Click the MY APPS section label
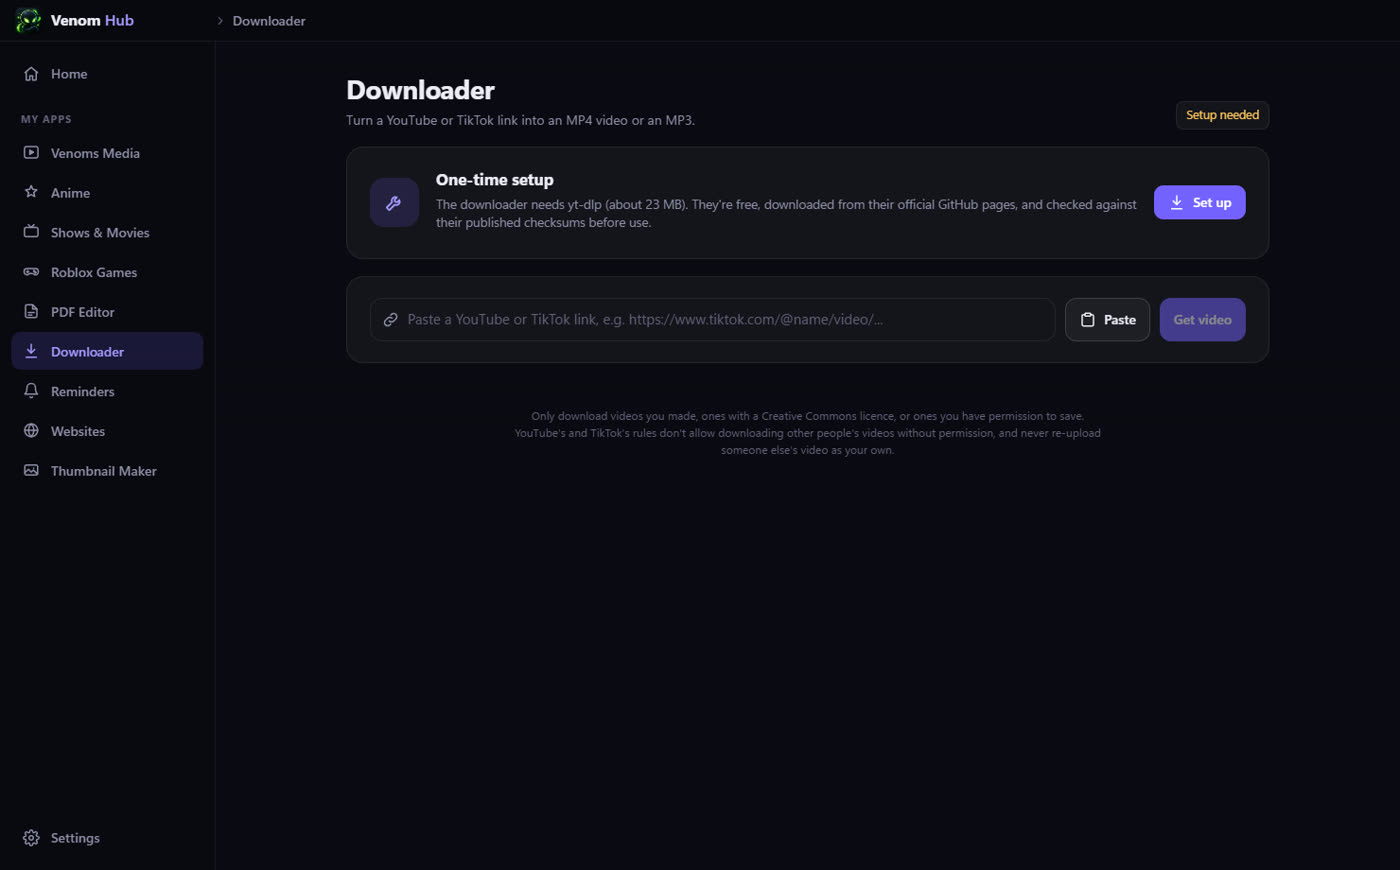This screenshot has height=870, width=1400. [x=46, y=119]
